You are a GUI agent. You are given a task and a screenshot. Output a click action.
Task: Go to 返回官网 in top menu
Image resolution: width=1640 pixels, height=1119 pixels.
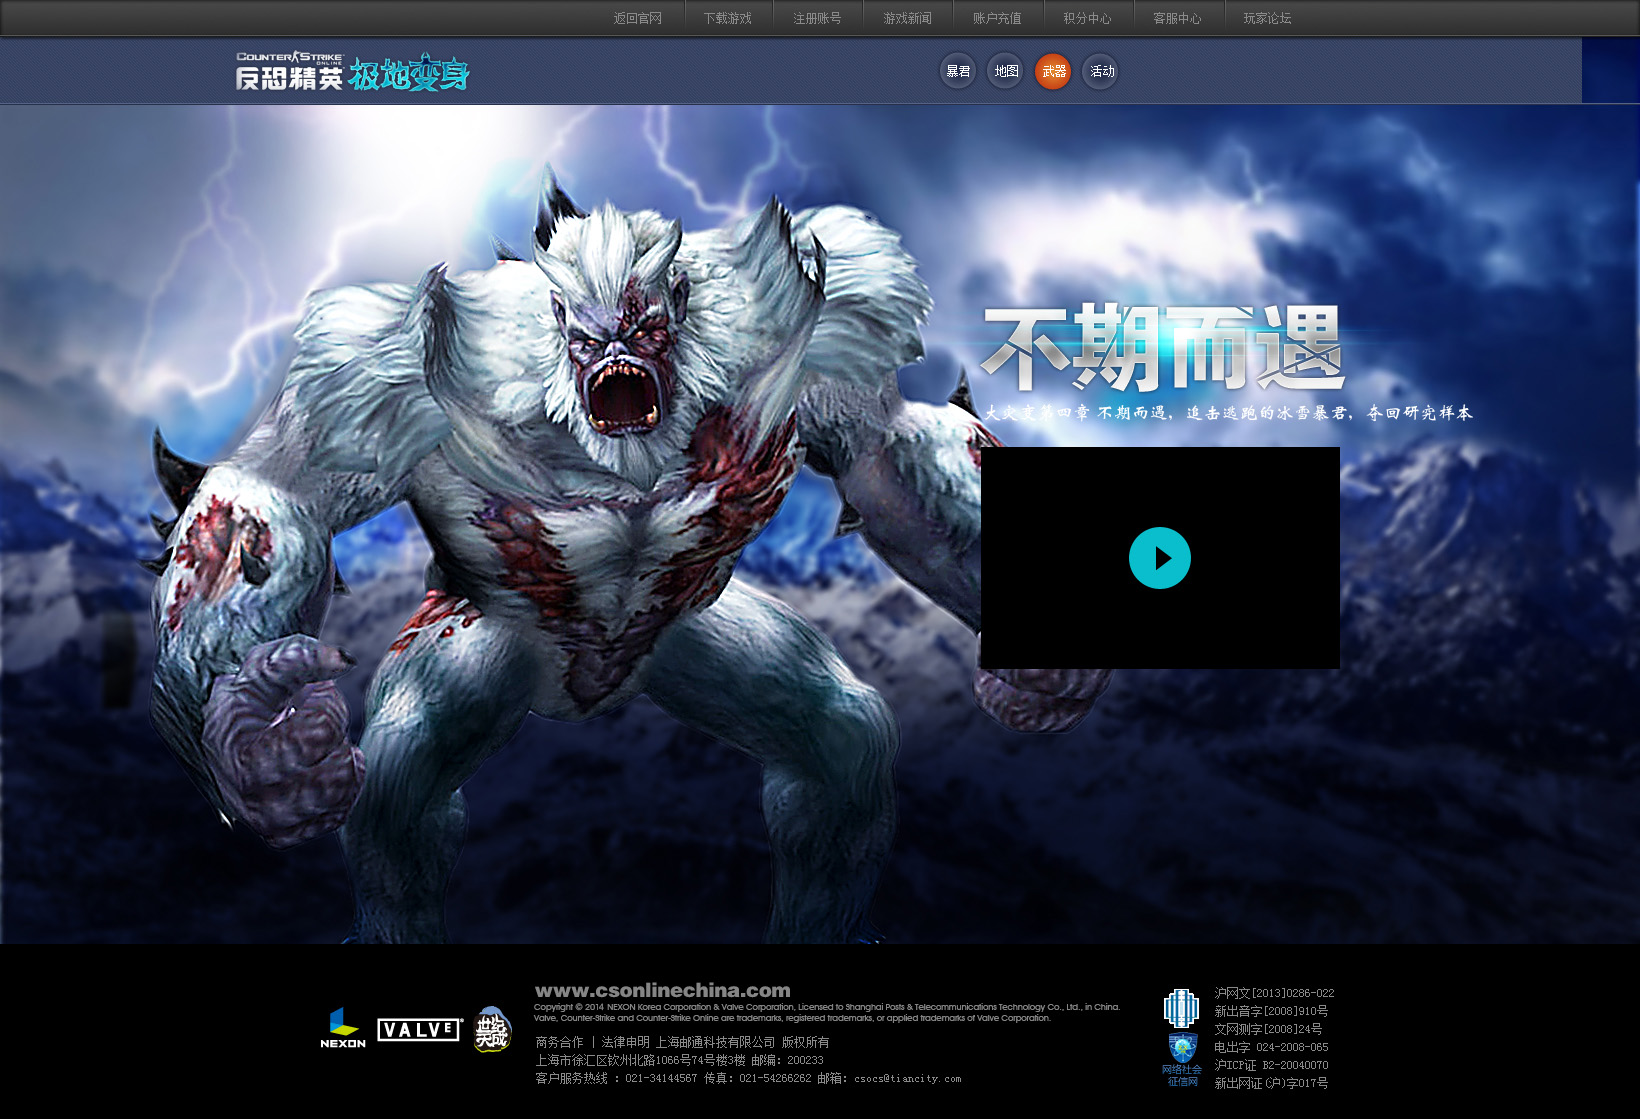(x=638, y=18)
